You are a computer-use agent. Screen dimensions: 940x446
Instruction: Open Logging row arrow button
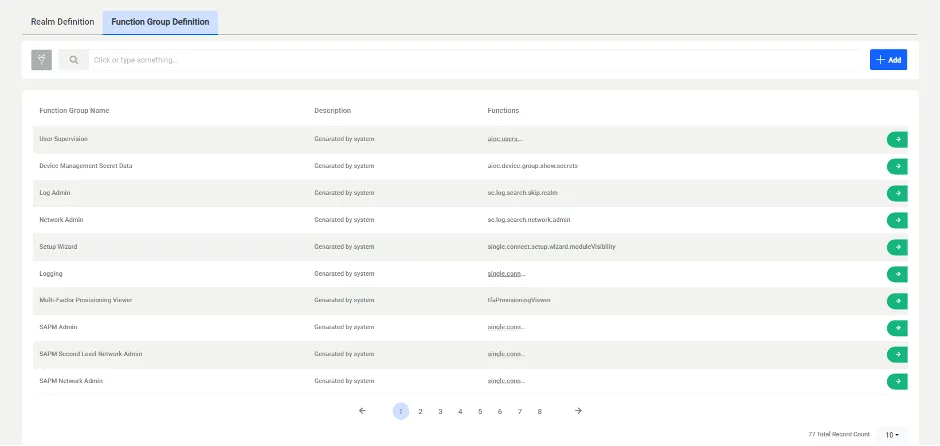pos(897,274)
